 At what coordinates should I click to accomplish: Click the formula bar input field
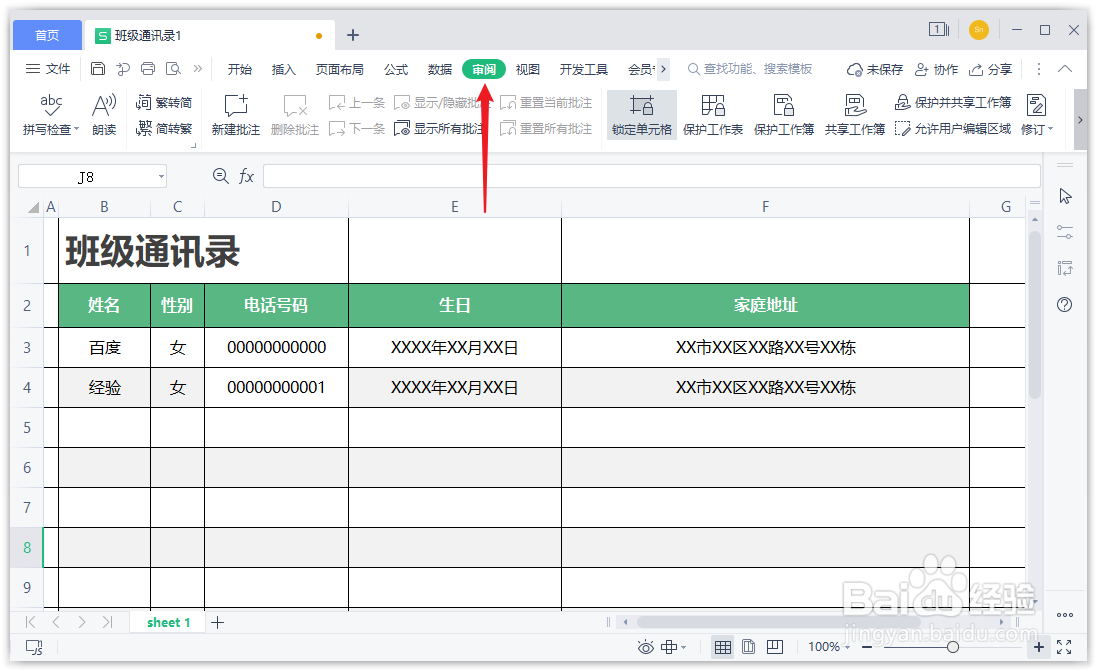point(651,176)
